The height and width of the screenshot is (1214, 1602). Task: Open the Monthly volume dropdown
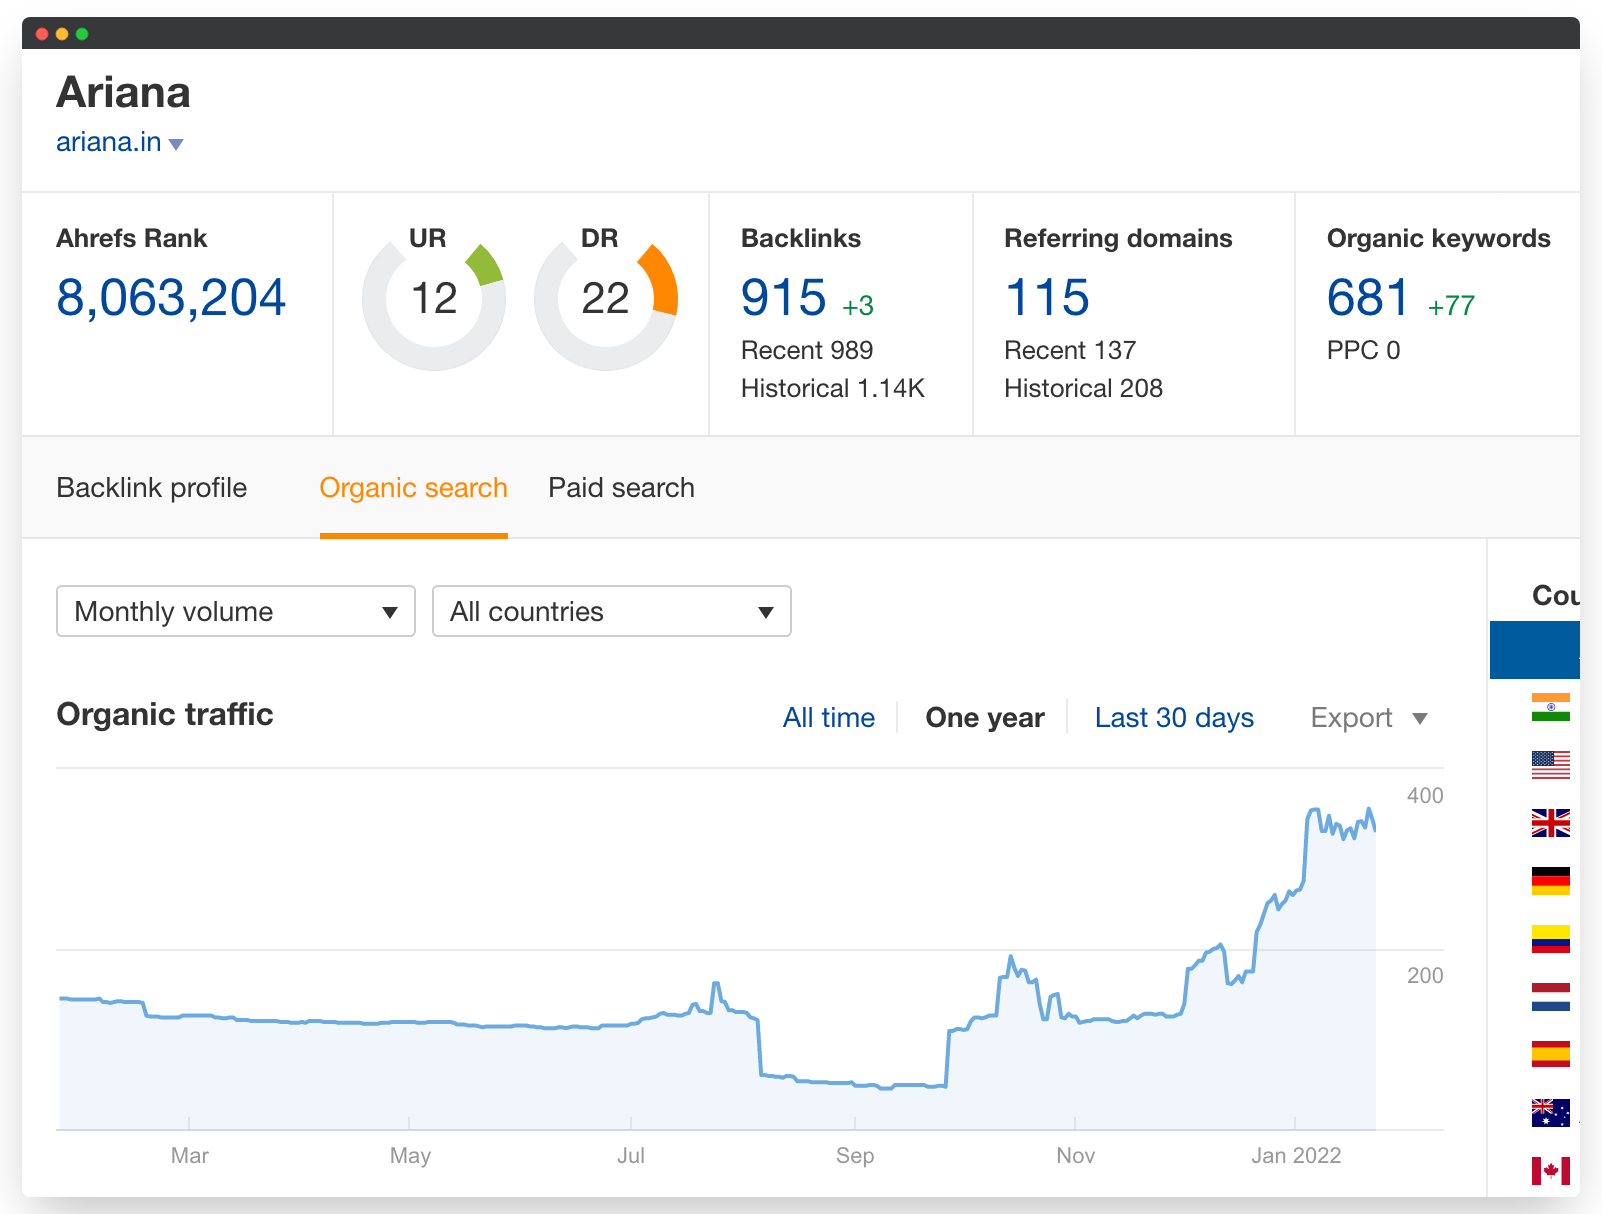pos(236,611)
